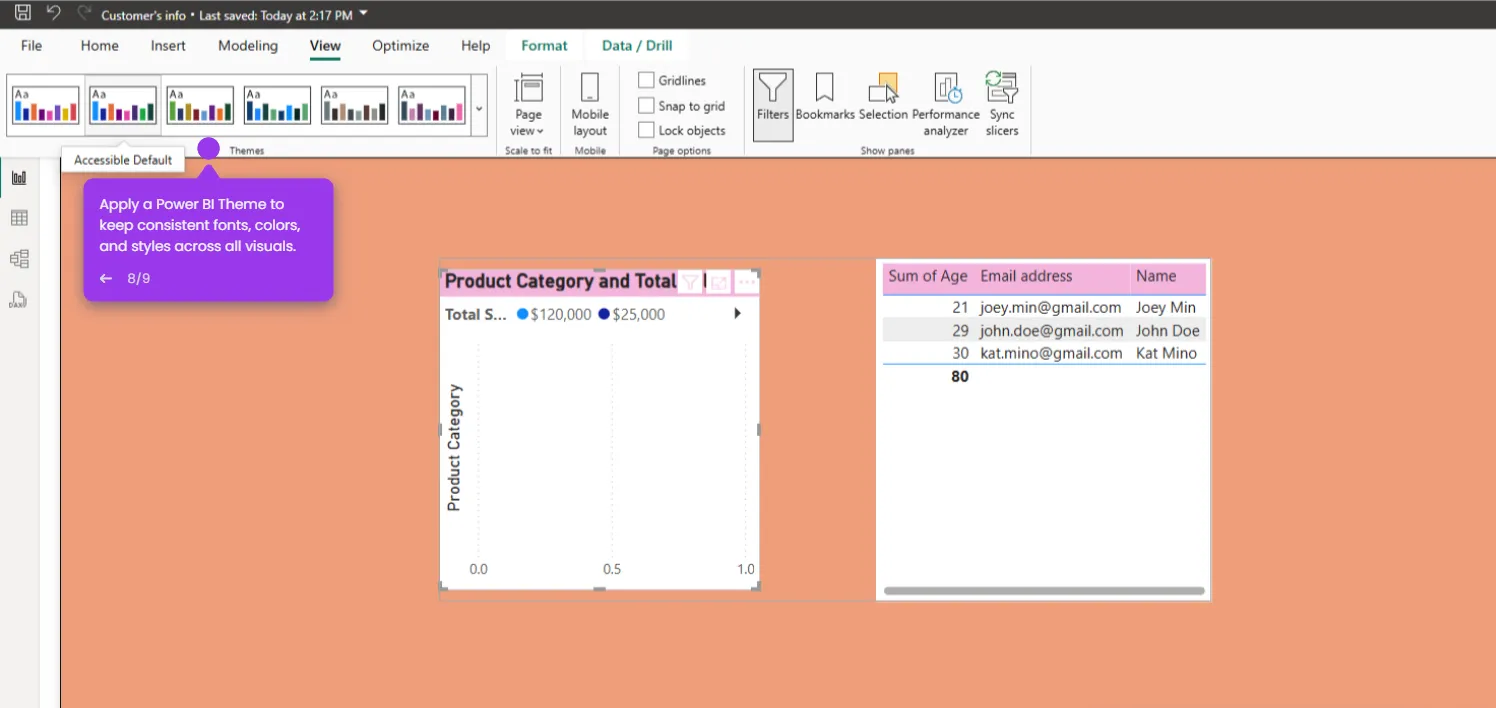1496x708 pixels.
Task: Select the john.doe@gmail.com cell
Action: pos(1052,331)
